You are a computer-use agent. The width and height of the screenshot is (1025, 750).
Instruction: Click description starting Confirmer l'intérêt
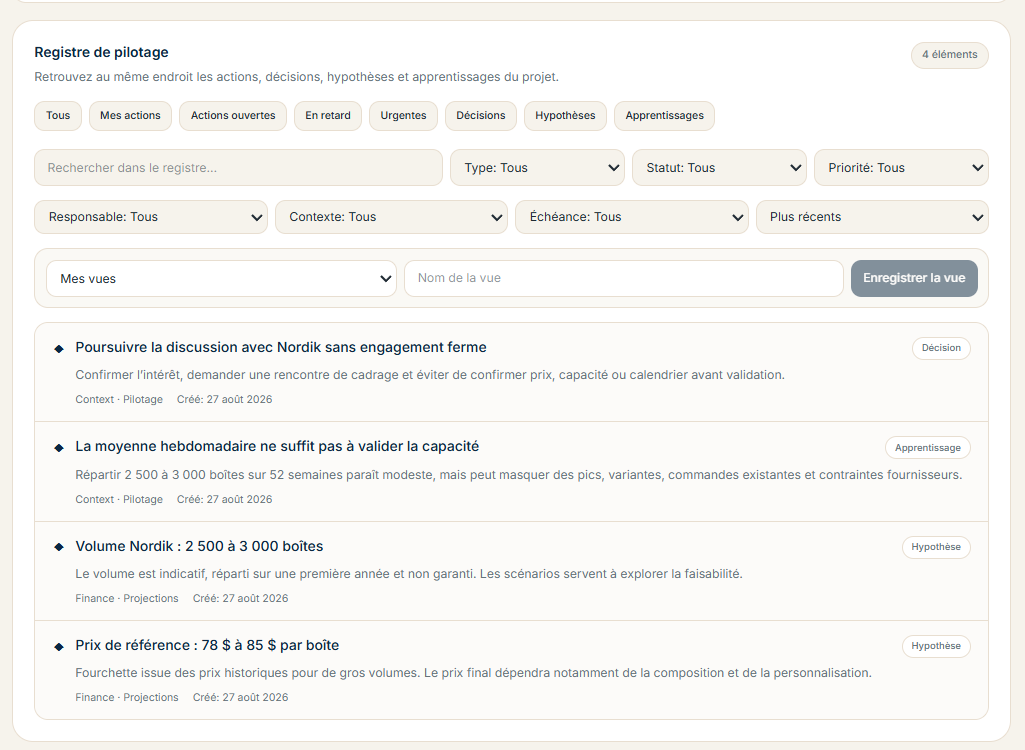coord(429,375)
